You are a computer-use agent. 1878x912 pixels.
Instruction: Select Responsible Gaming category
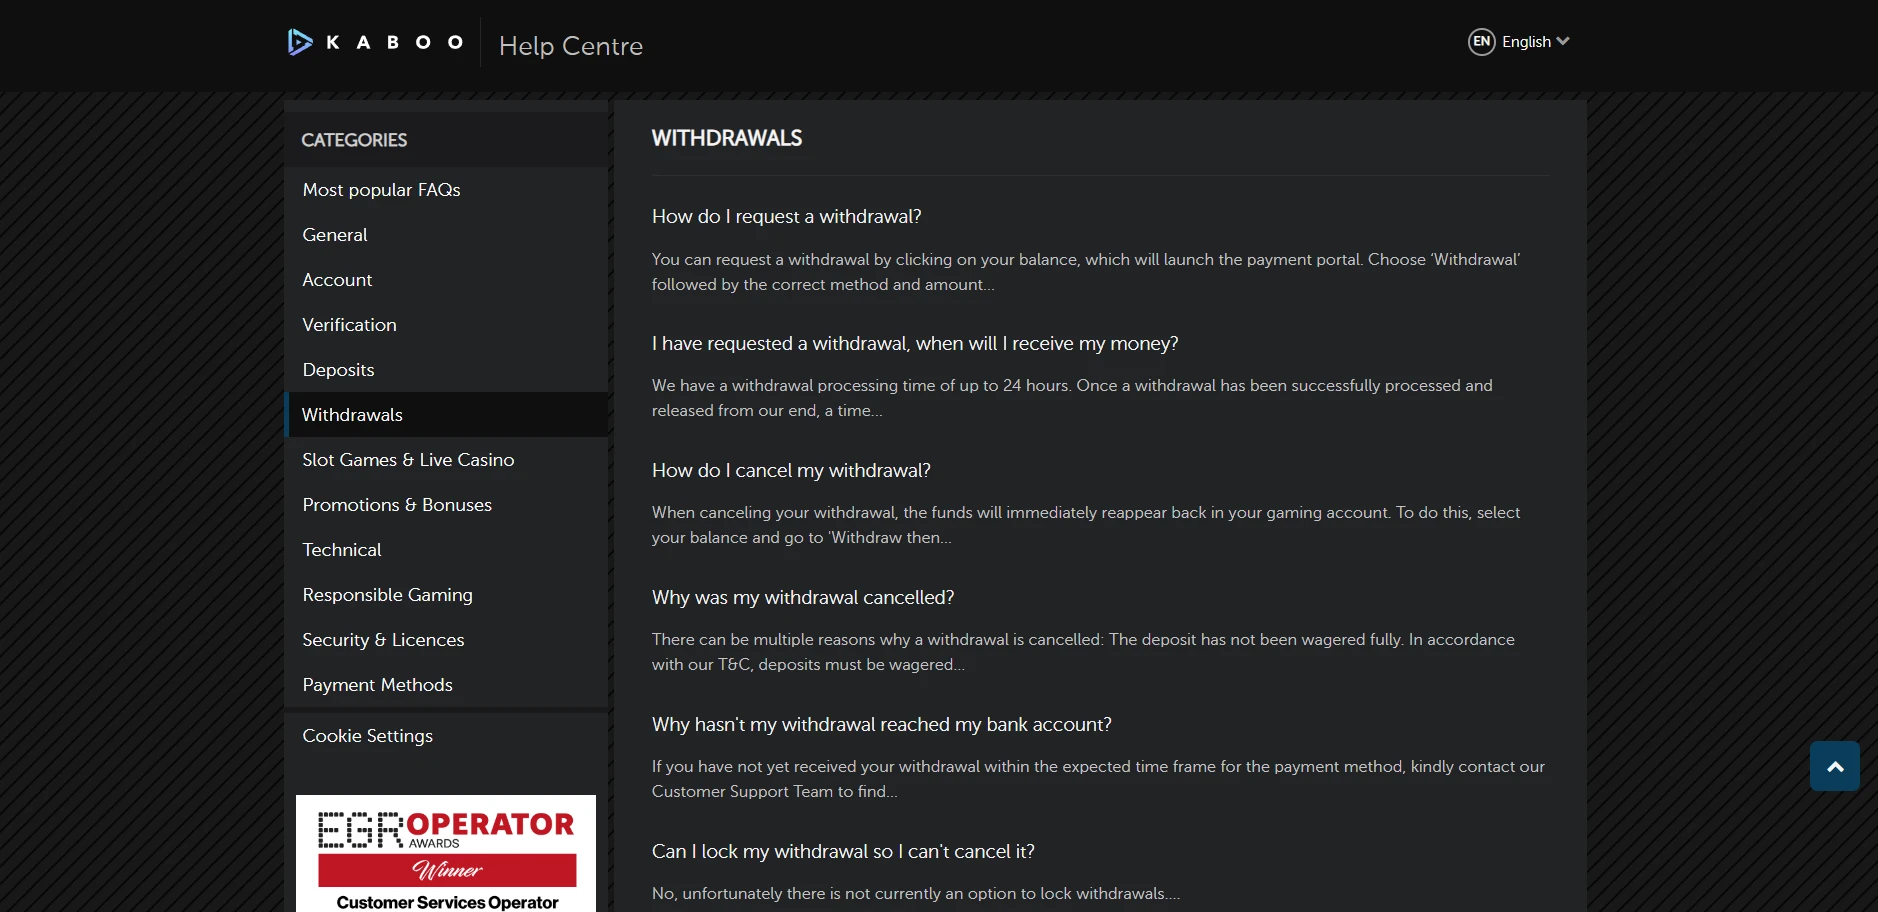coord(446,595)
